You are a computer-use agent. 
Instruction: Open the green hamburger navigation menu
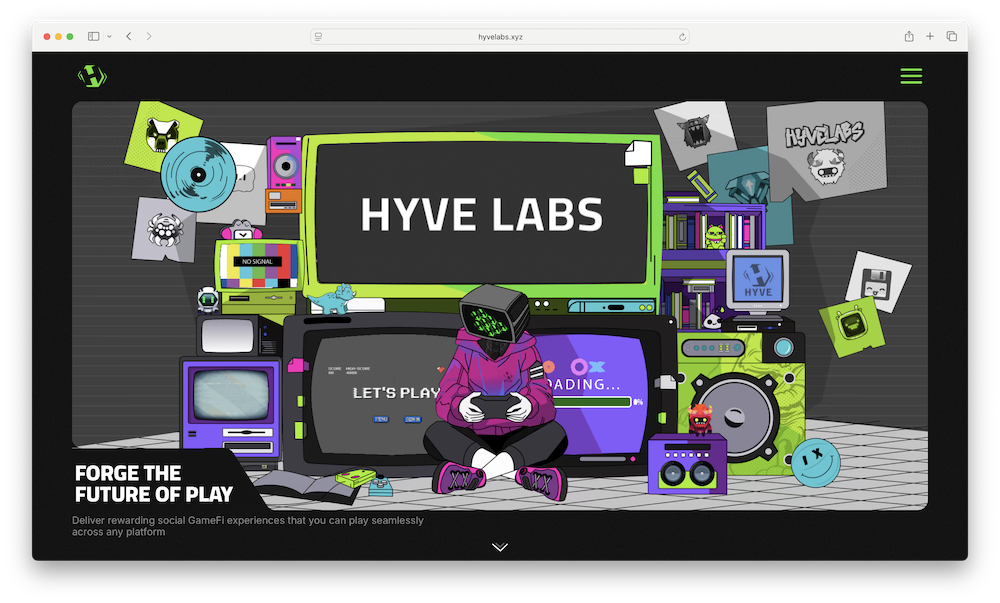coord(911,76)
